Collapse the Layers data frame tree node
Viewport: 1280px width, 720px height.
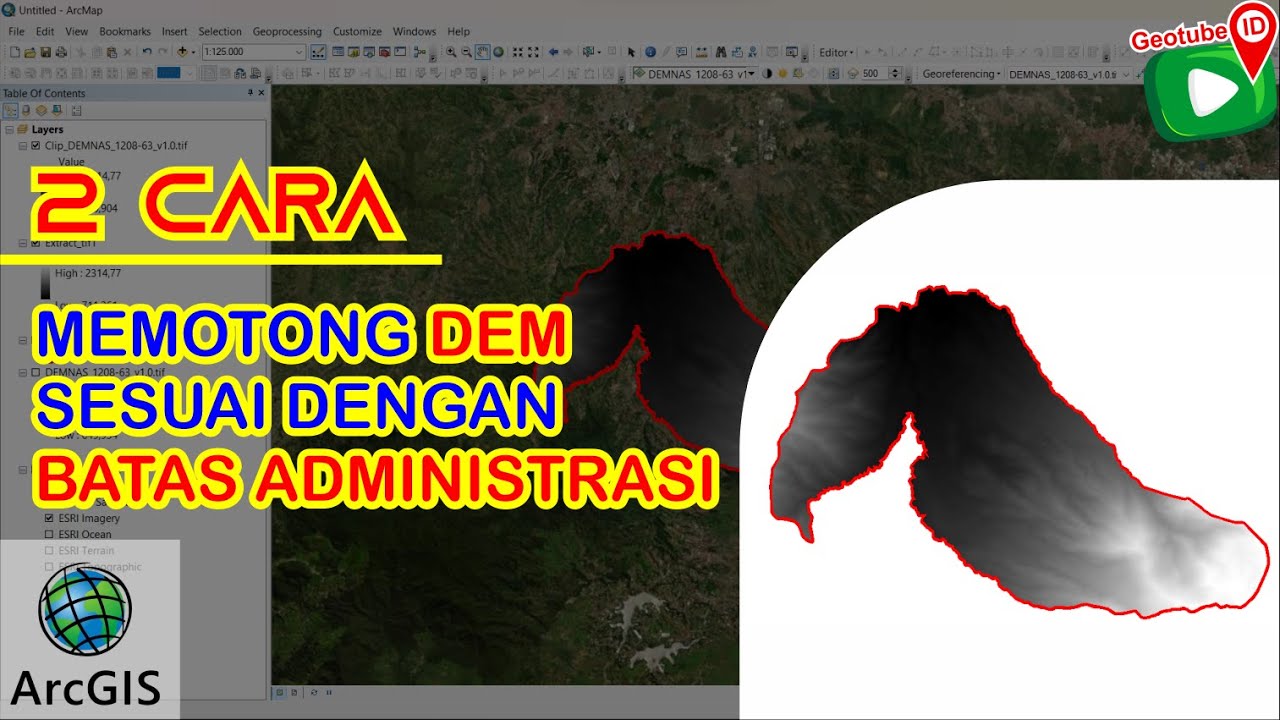click(9, 129)
